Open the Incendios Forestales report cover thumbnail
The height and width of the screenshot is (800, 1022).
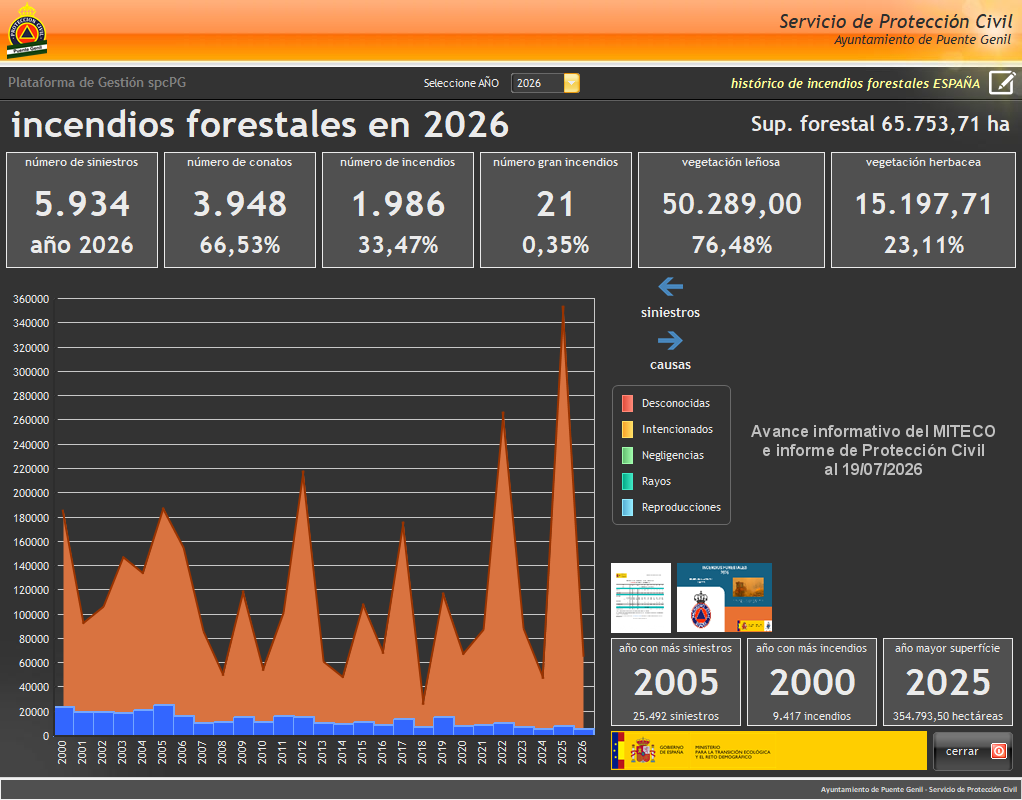pyautogui.click(x=724, y=598)
